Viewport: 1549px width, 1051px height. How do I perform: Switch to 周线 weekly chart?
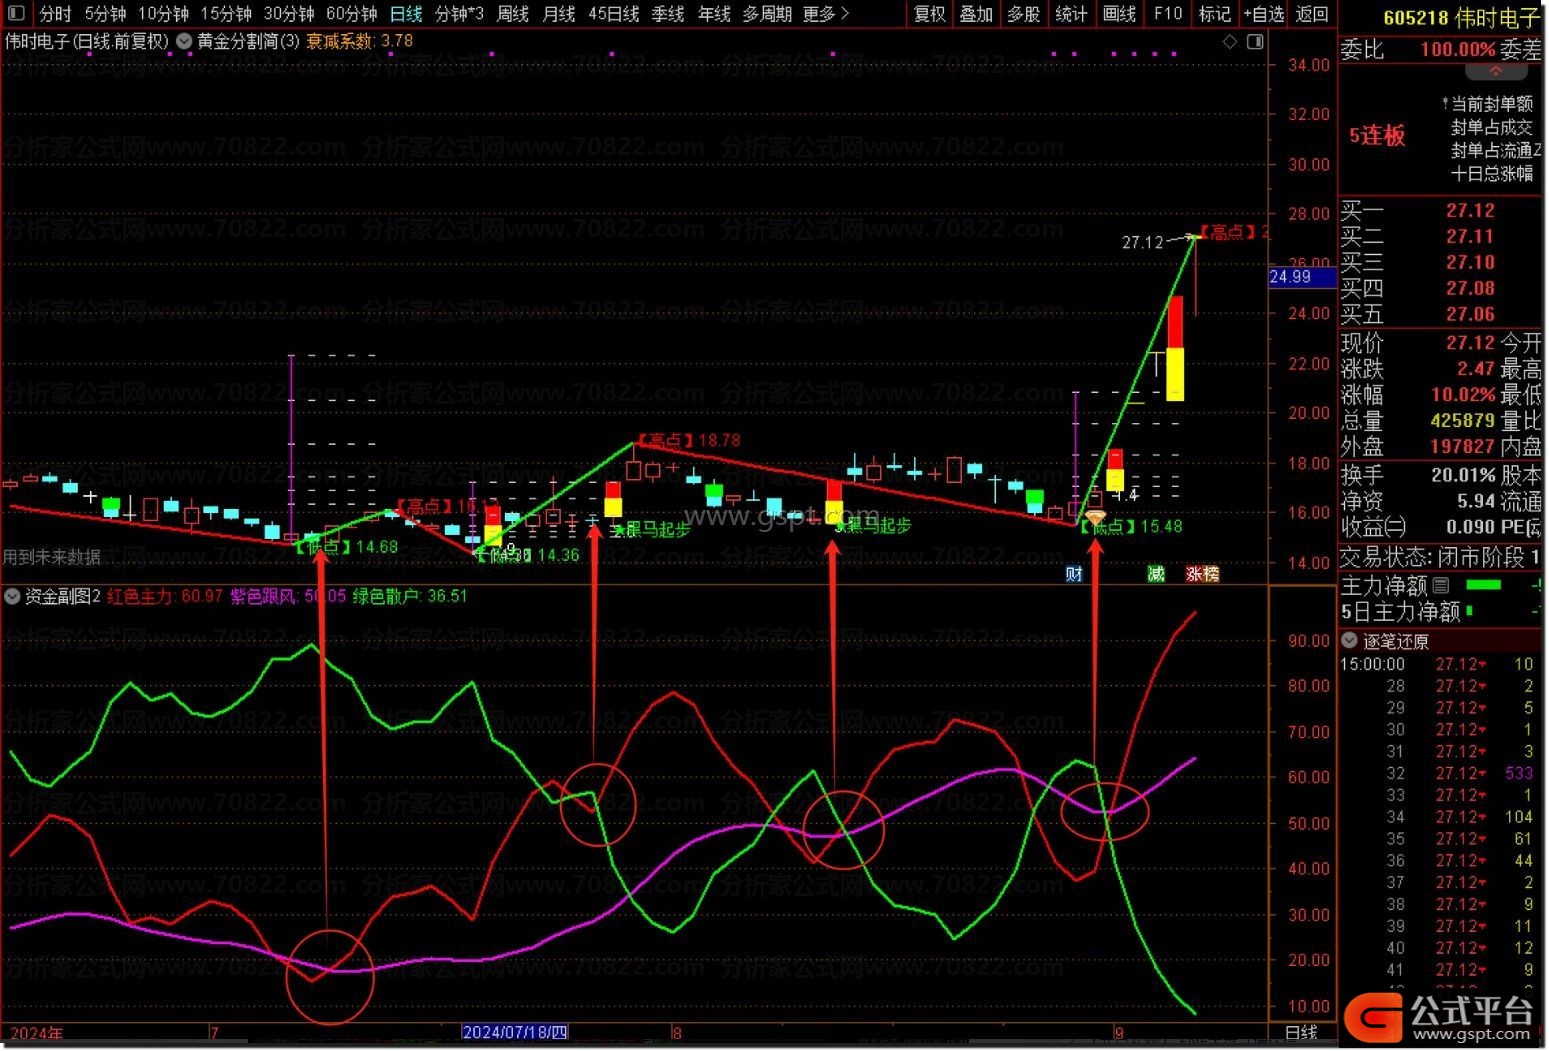click(x=513, y=14)
